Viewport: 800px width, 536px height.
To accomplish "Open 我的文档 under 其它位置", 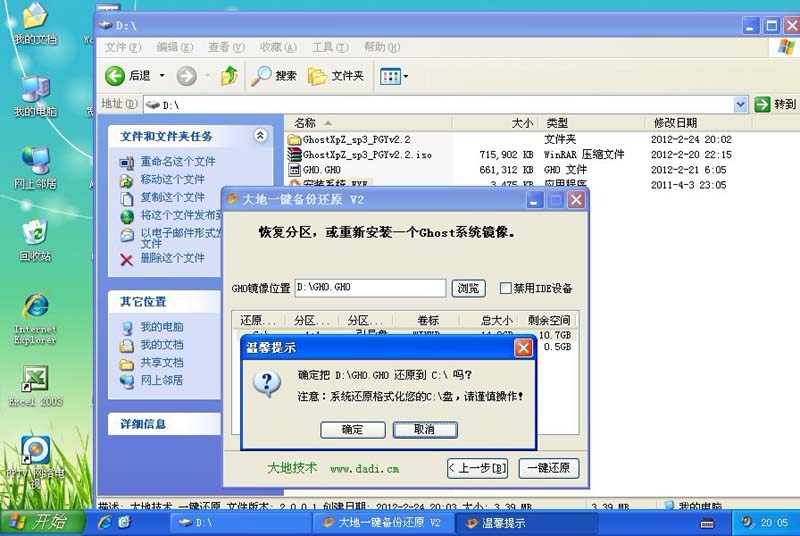I will point(162,344).
